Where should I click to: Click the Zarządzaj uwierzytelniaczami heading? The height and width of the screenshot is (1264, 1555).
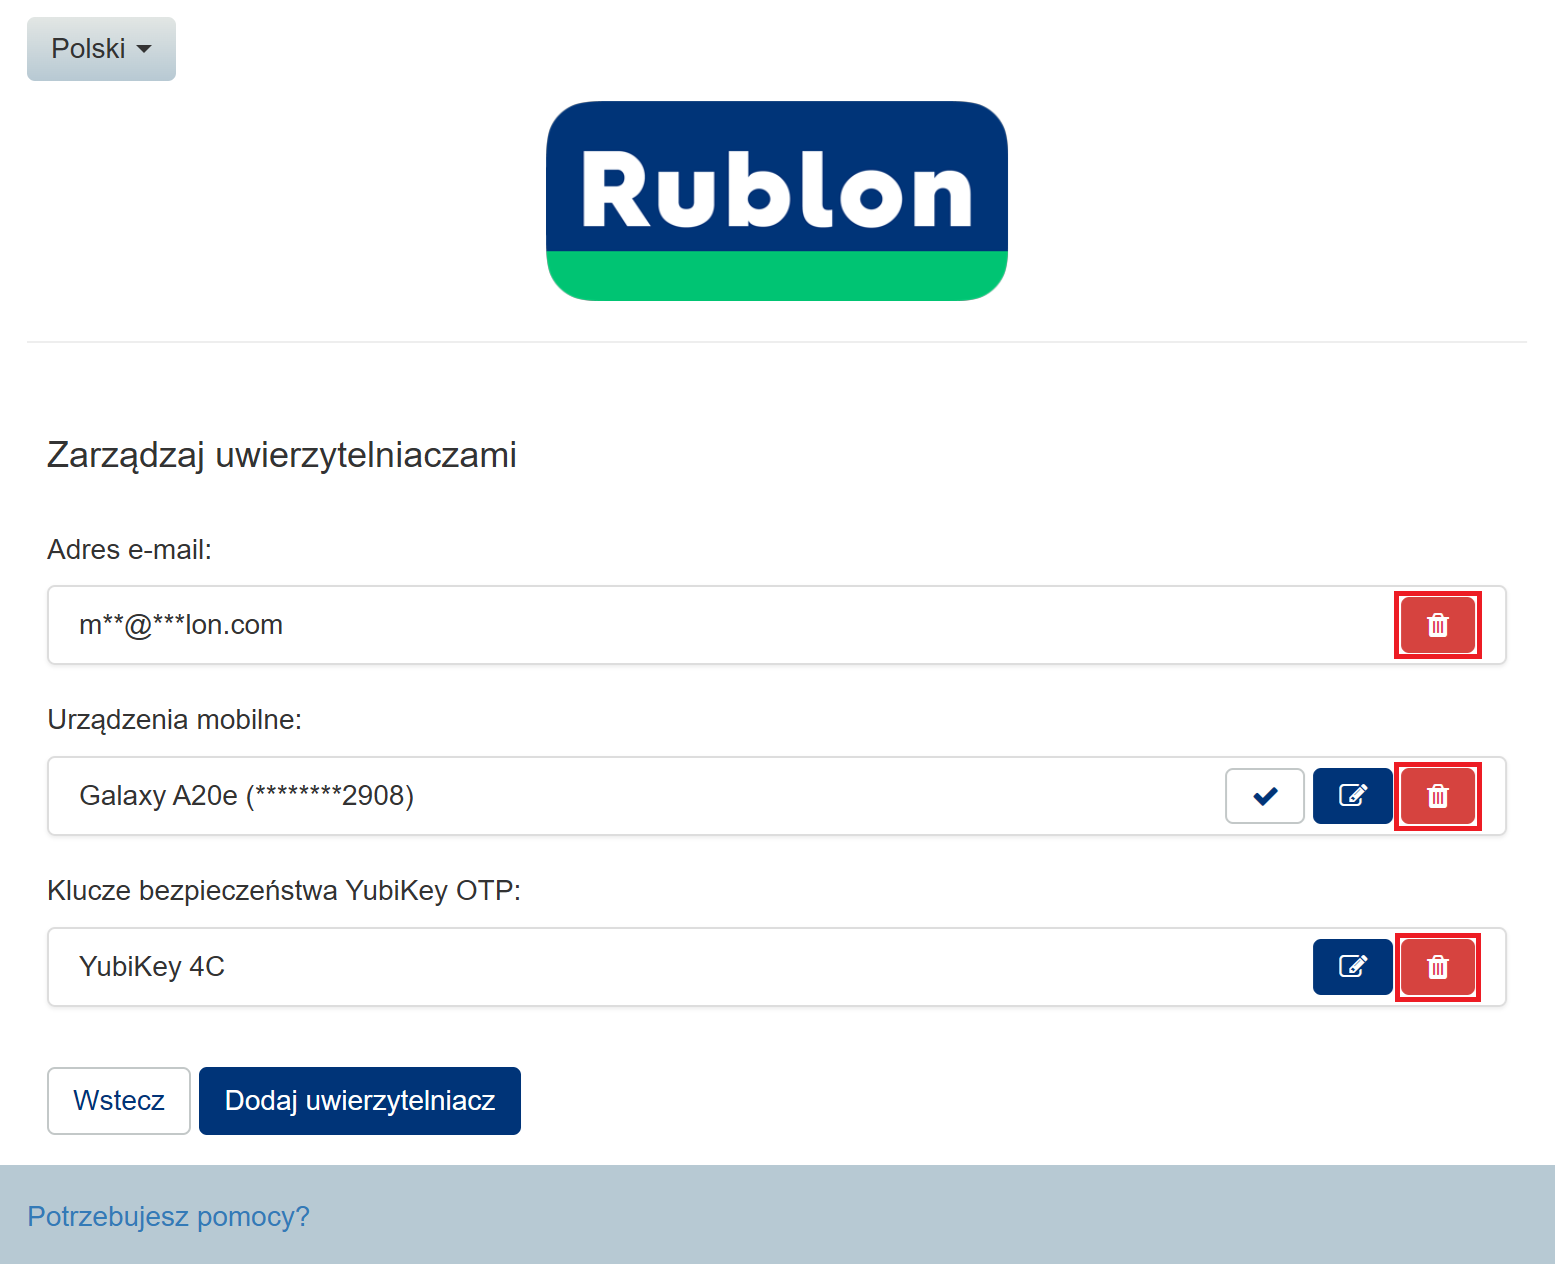tap(282, 455)
